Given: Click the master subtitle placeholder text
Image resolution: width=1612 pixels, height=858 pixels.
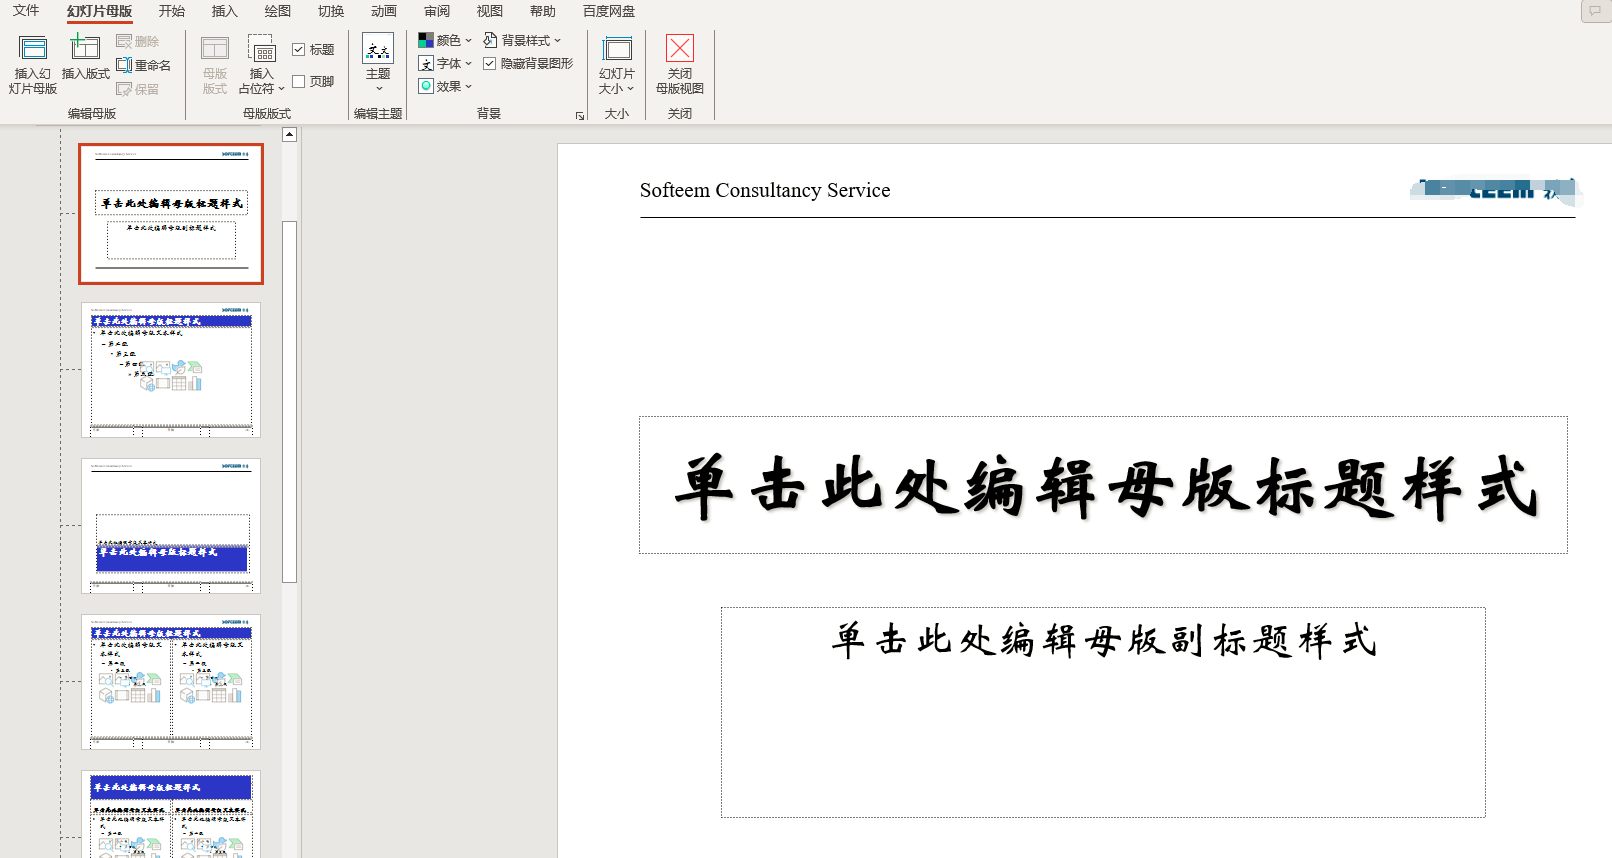Looking at the screenshot, I should (x=1104, y=640).
